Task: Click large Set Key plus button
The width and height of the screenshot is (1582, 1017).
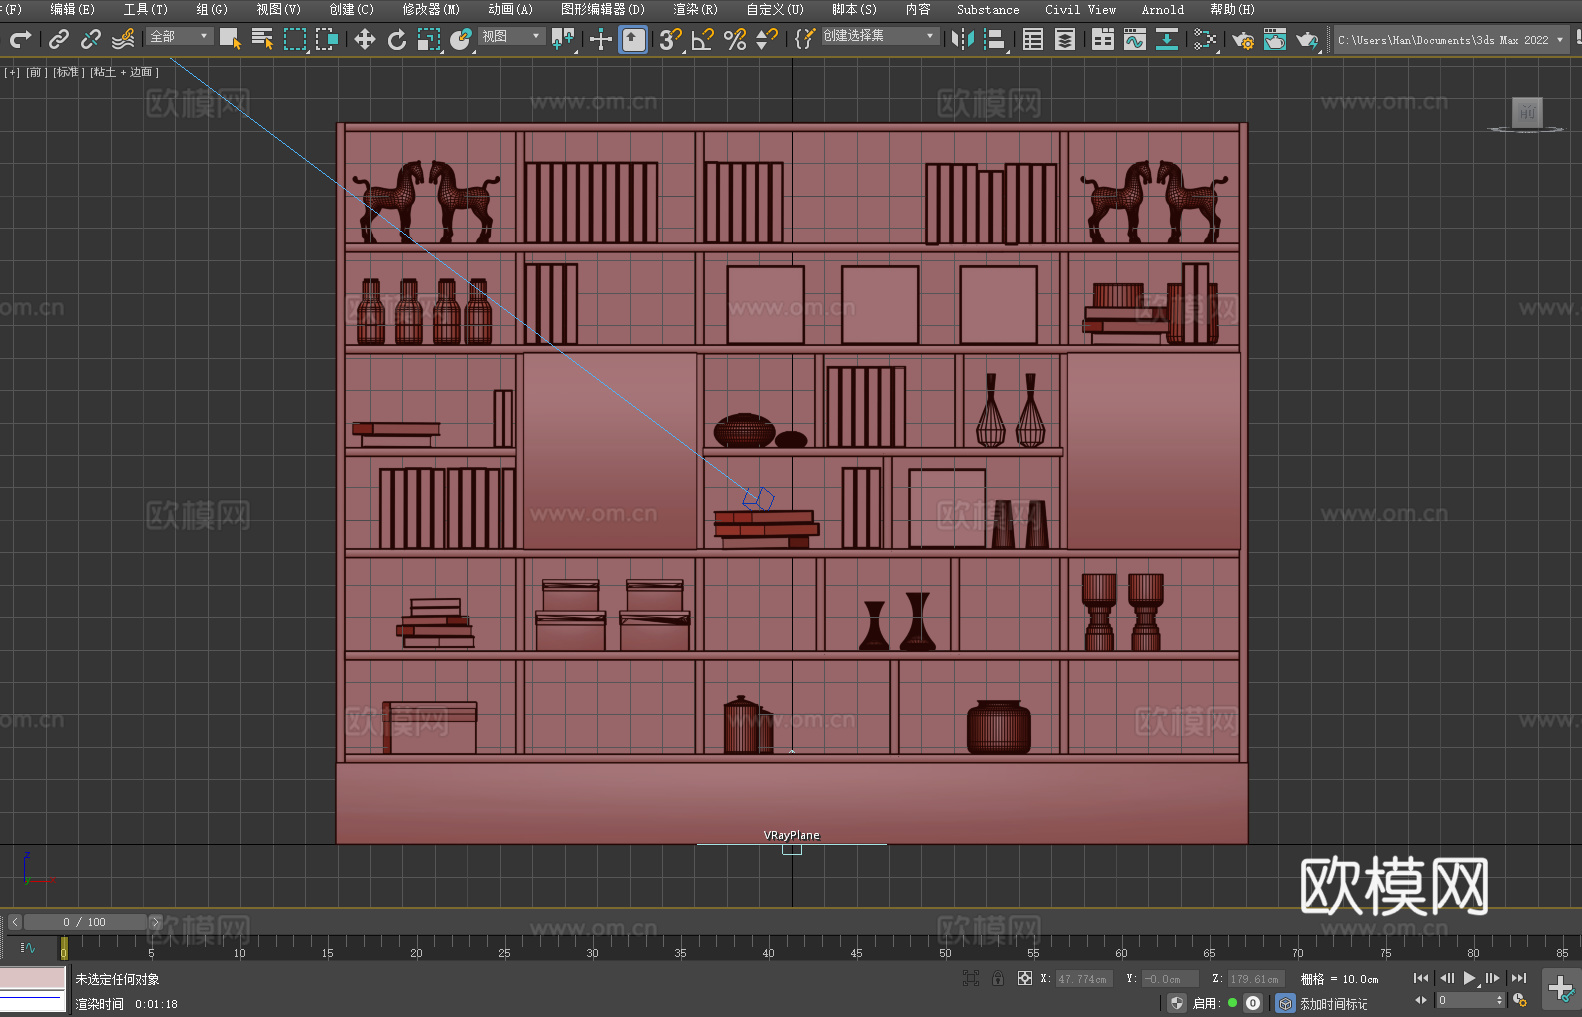Action: pos(1561,989)
